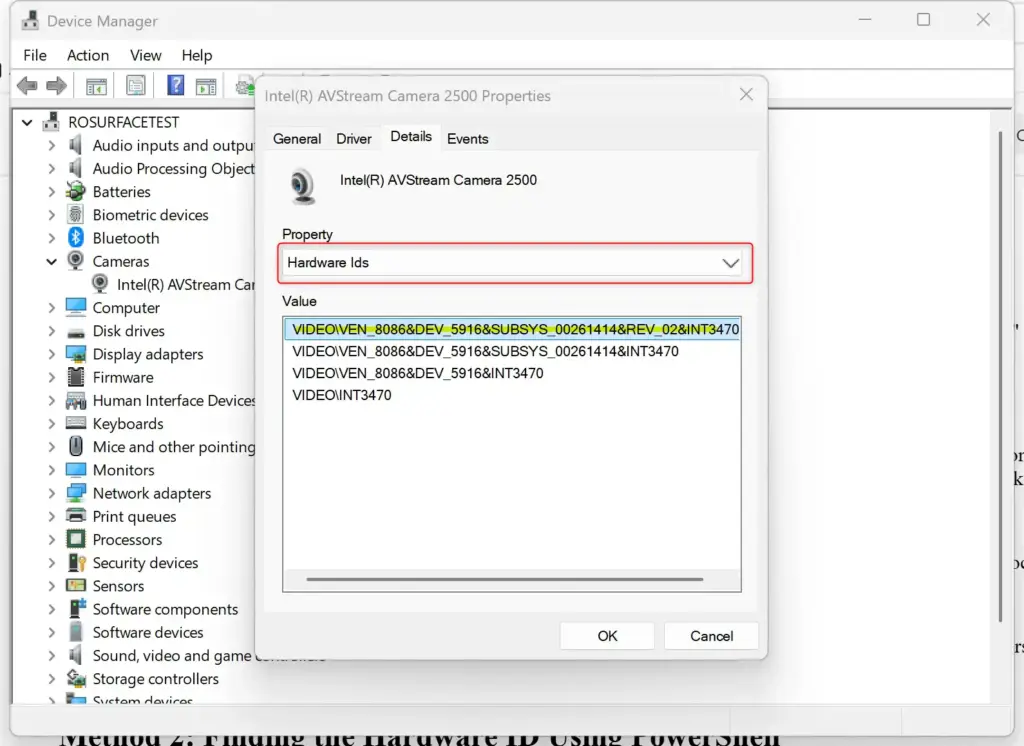Image resolution: width=1024 pixels, height=746 pixels.
Task: Click OK in camera Properties dialog
Action: [607, 636]
